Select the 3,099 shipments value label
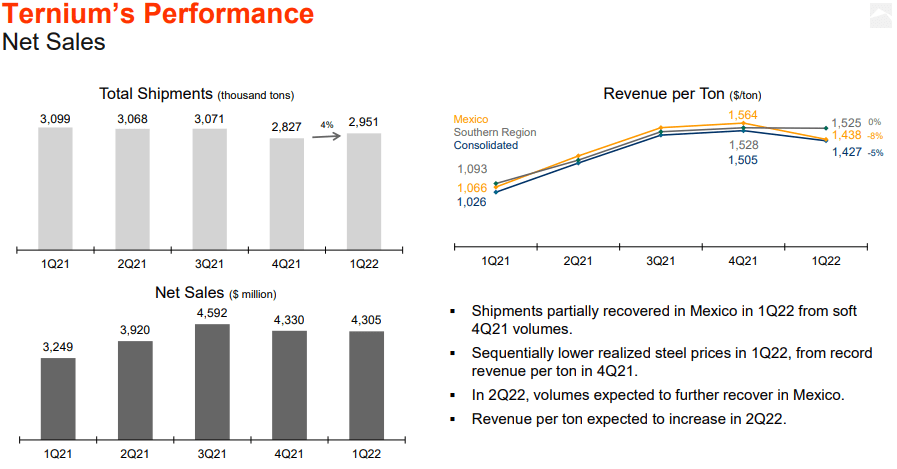The image size is (897, 469). coord(55,119)
